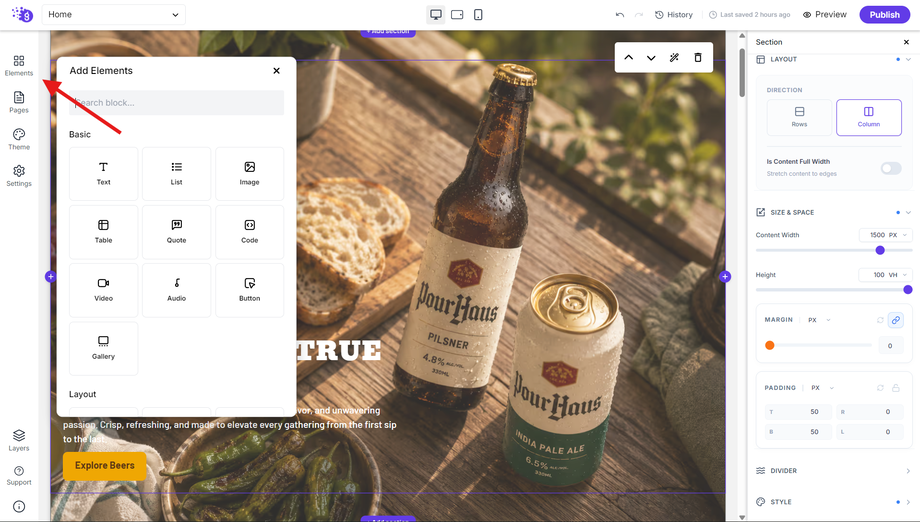Open Content Width unit PX dropdown
The width and height of the screenshot is (920, 522).
coord(898,235)
